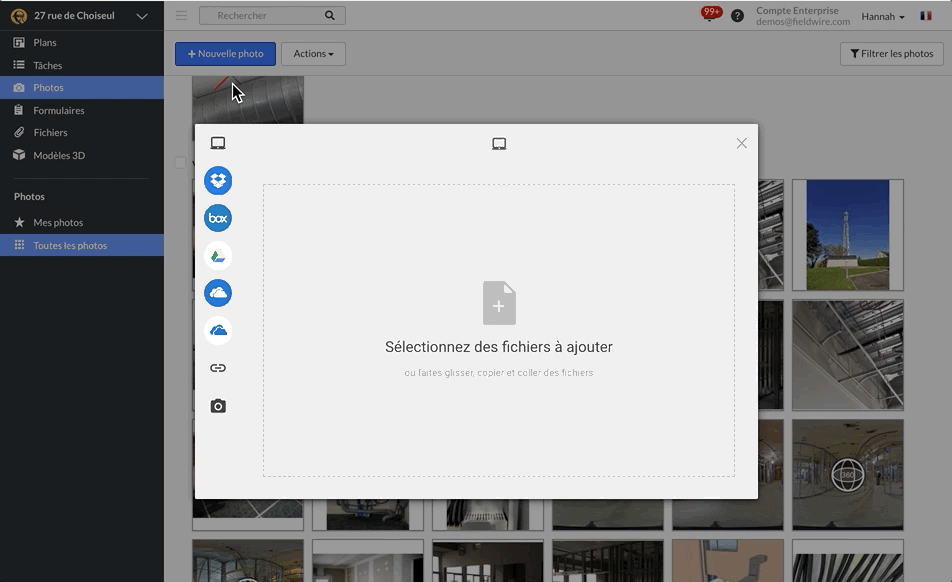The width and height of the screenshot is (952, 582).
Task: Choose Box as the file source
Action: pos(218,218)
